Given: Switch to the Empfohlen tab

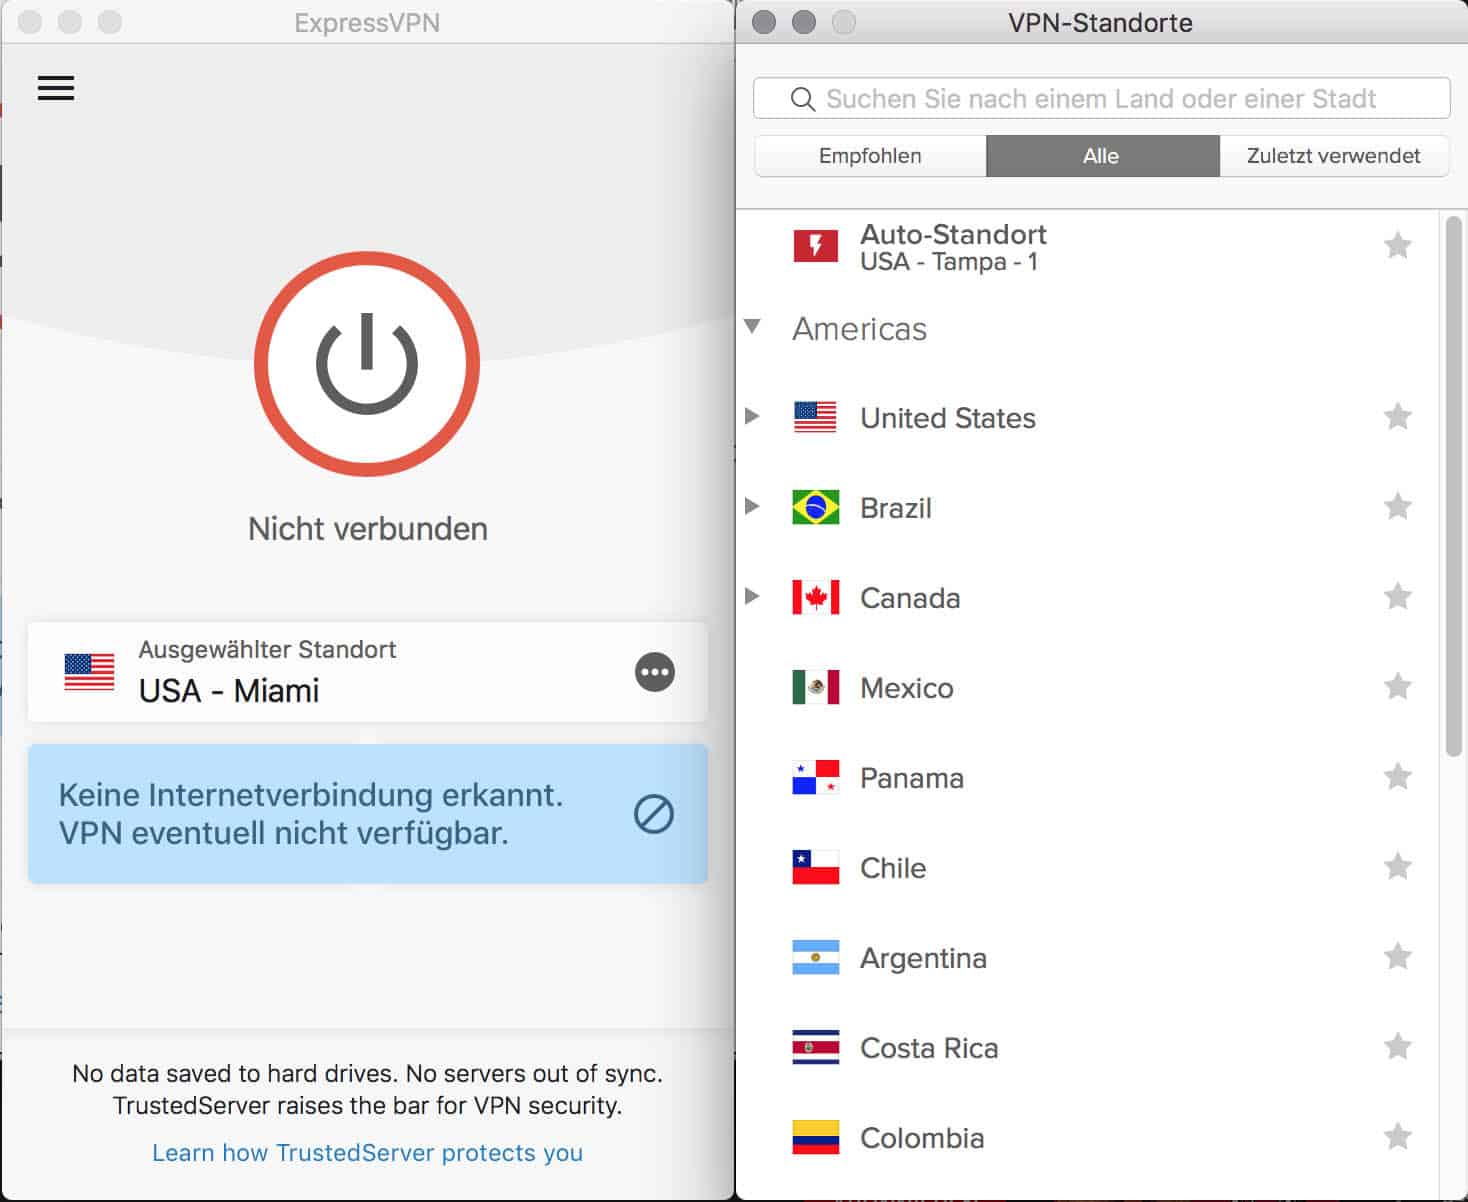Looking at the screenshot, I should pos(870,156).
